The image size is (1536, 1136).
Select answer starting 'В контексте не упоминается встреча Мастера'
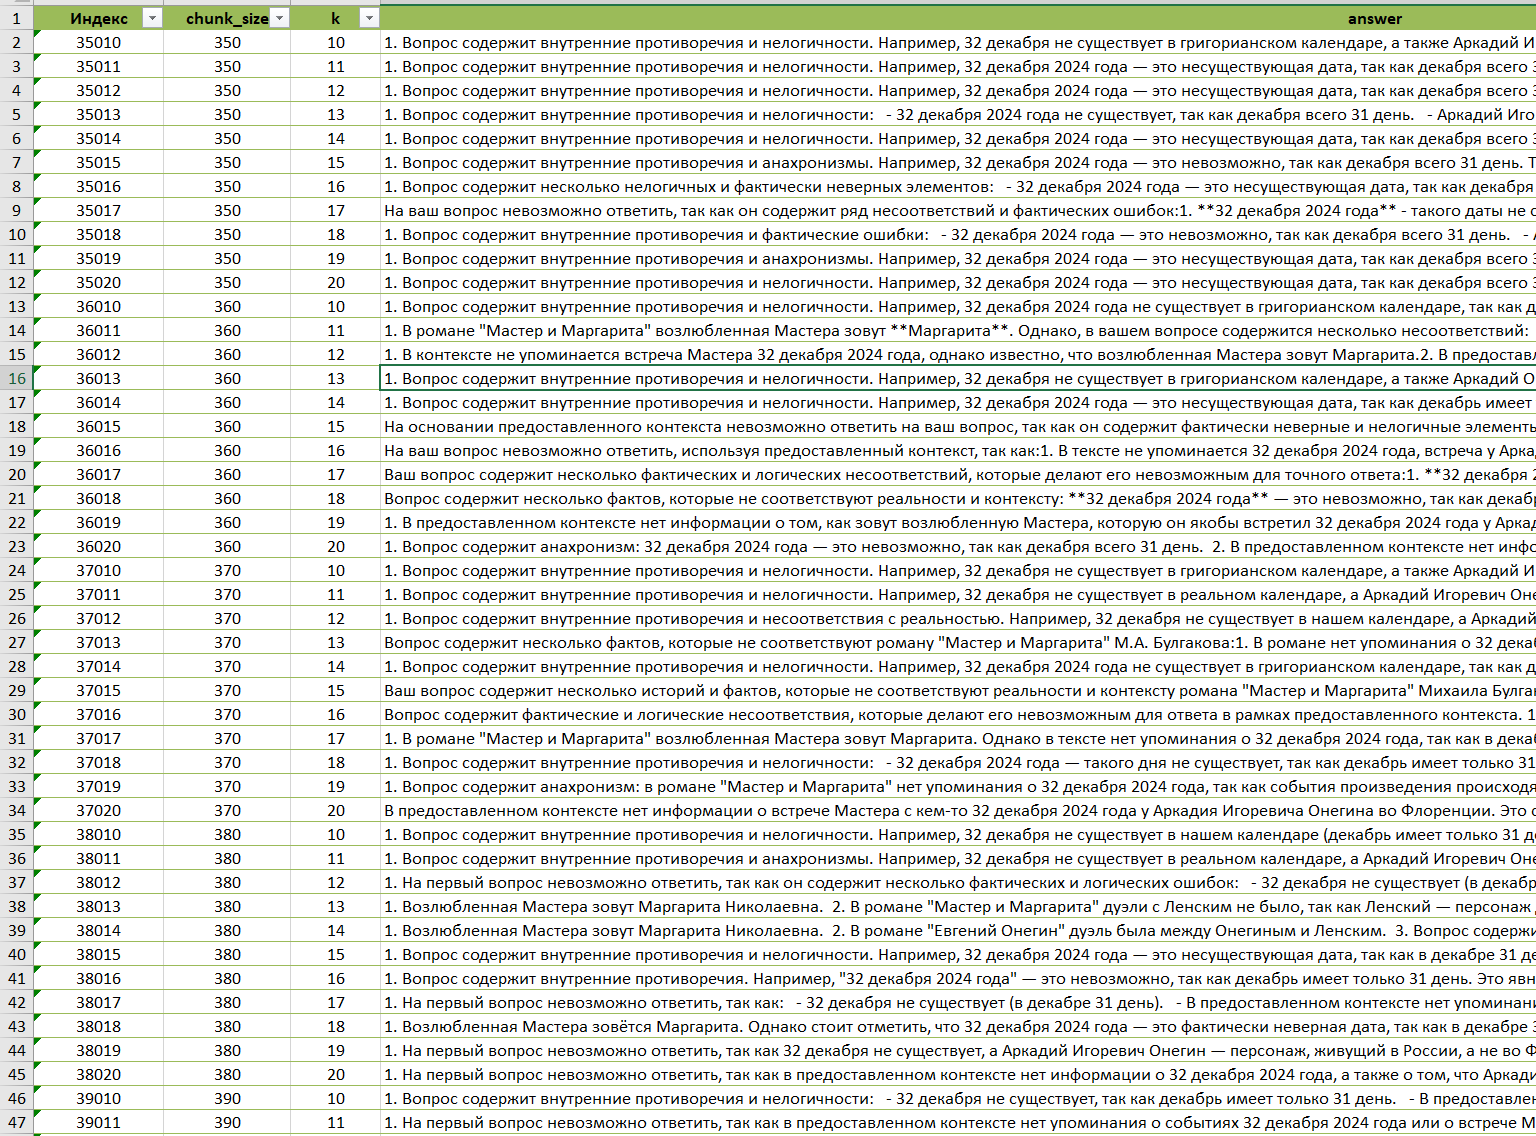tap(958, 354)
